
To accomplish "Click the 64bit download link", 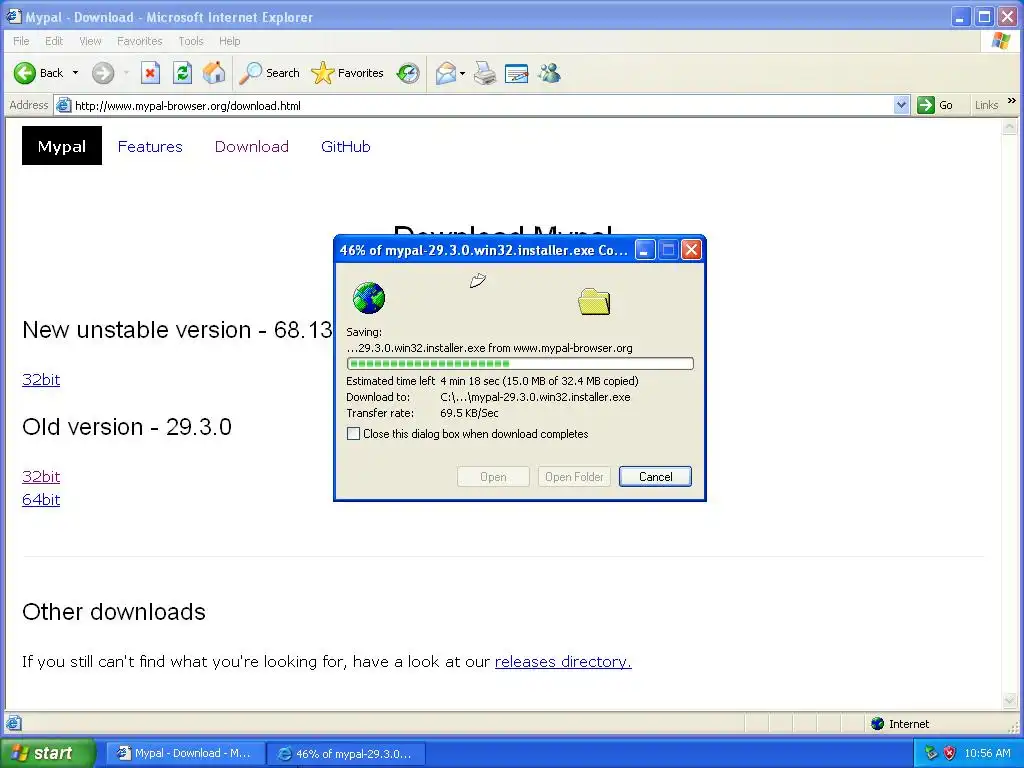I will 41,500.
